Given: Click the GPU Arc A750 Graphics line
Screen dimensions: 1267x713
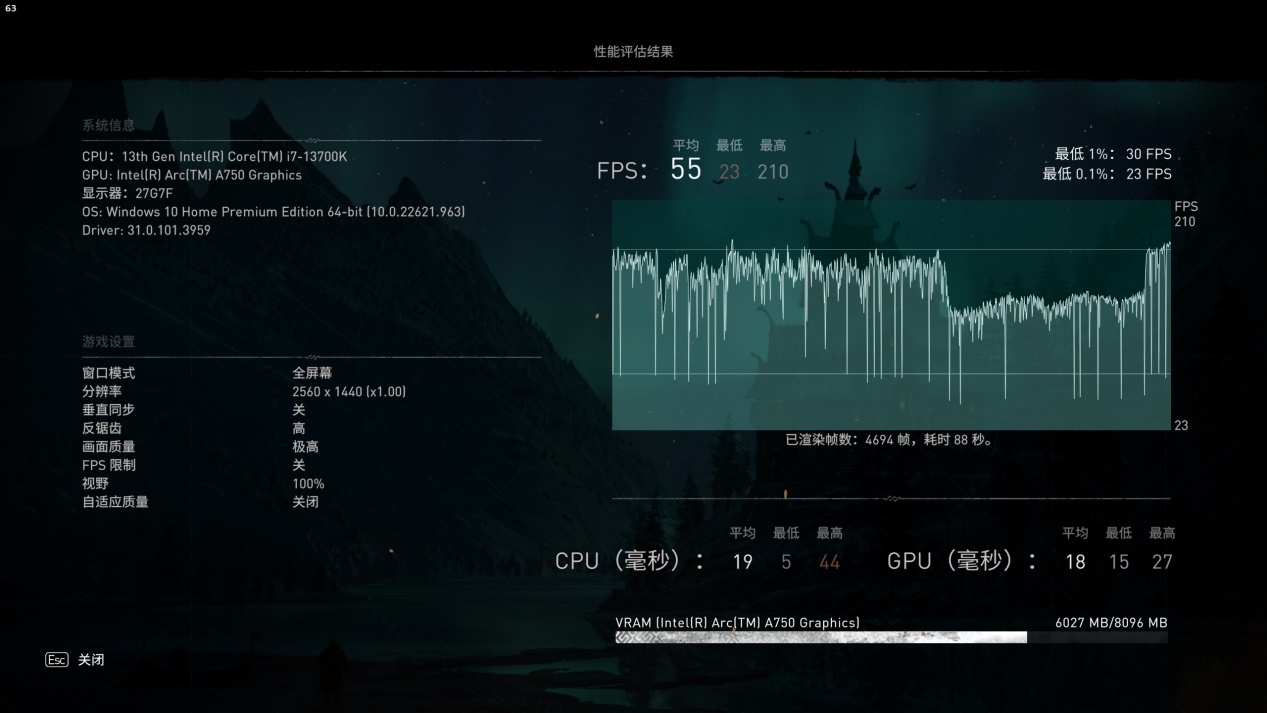Looking at the screenshot, I should pyautogui.click(x=192, y=175).
